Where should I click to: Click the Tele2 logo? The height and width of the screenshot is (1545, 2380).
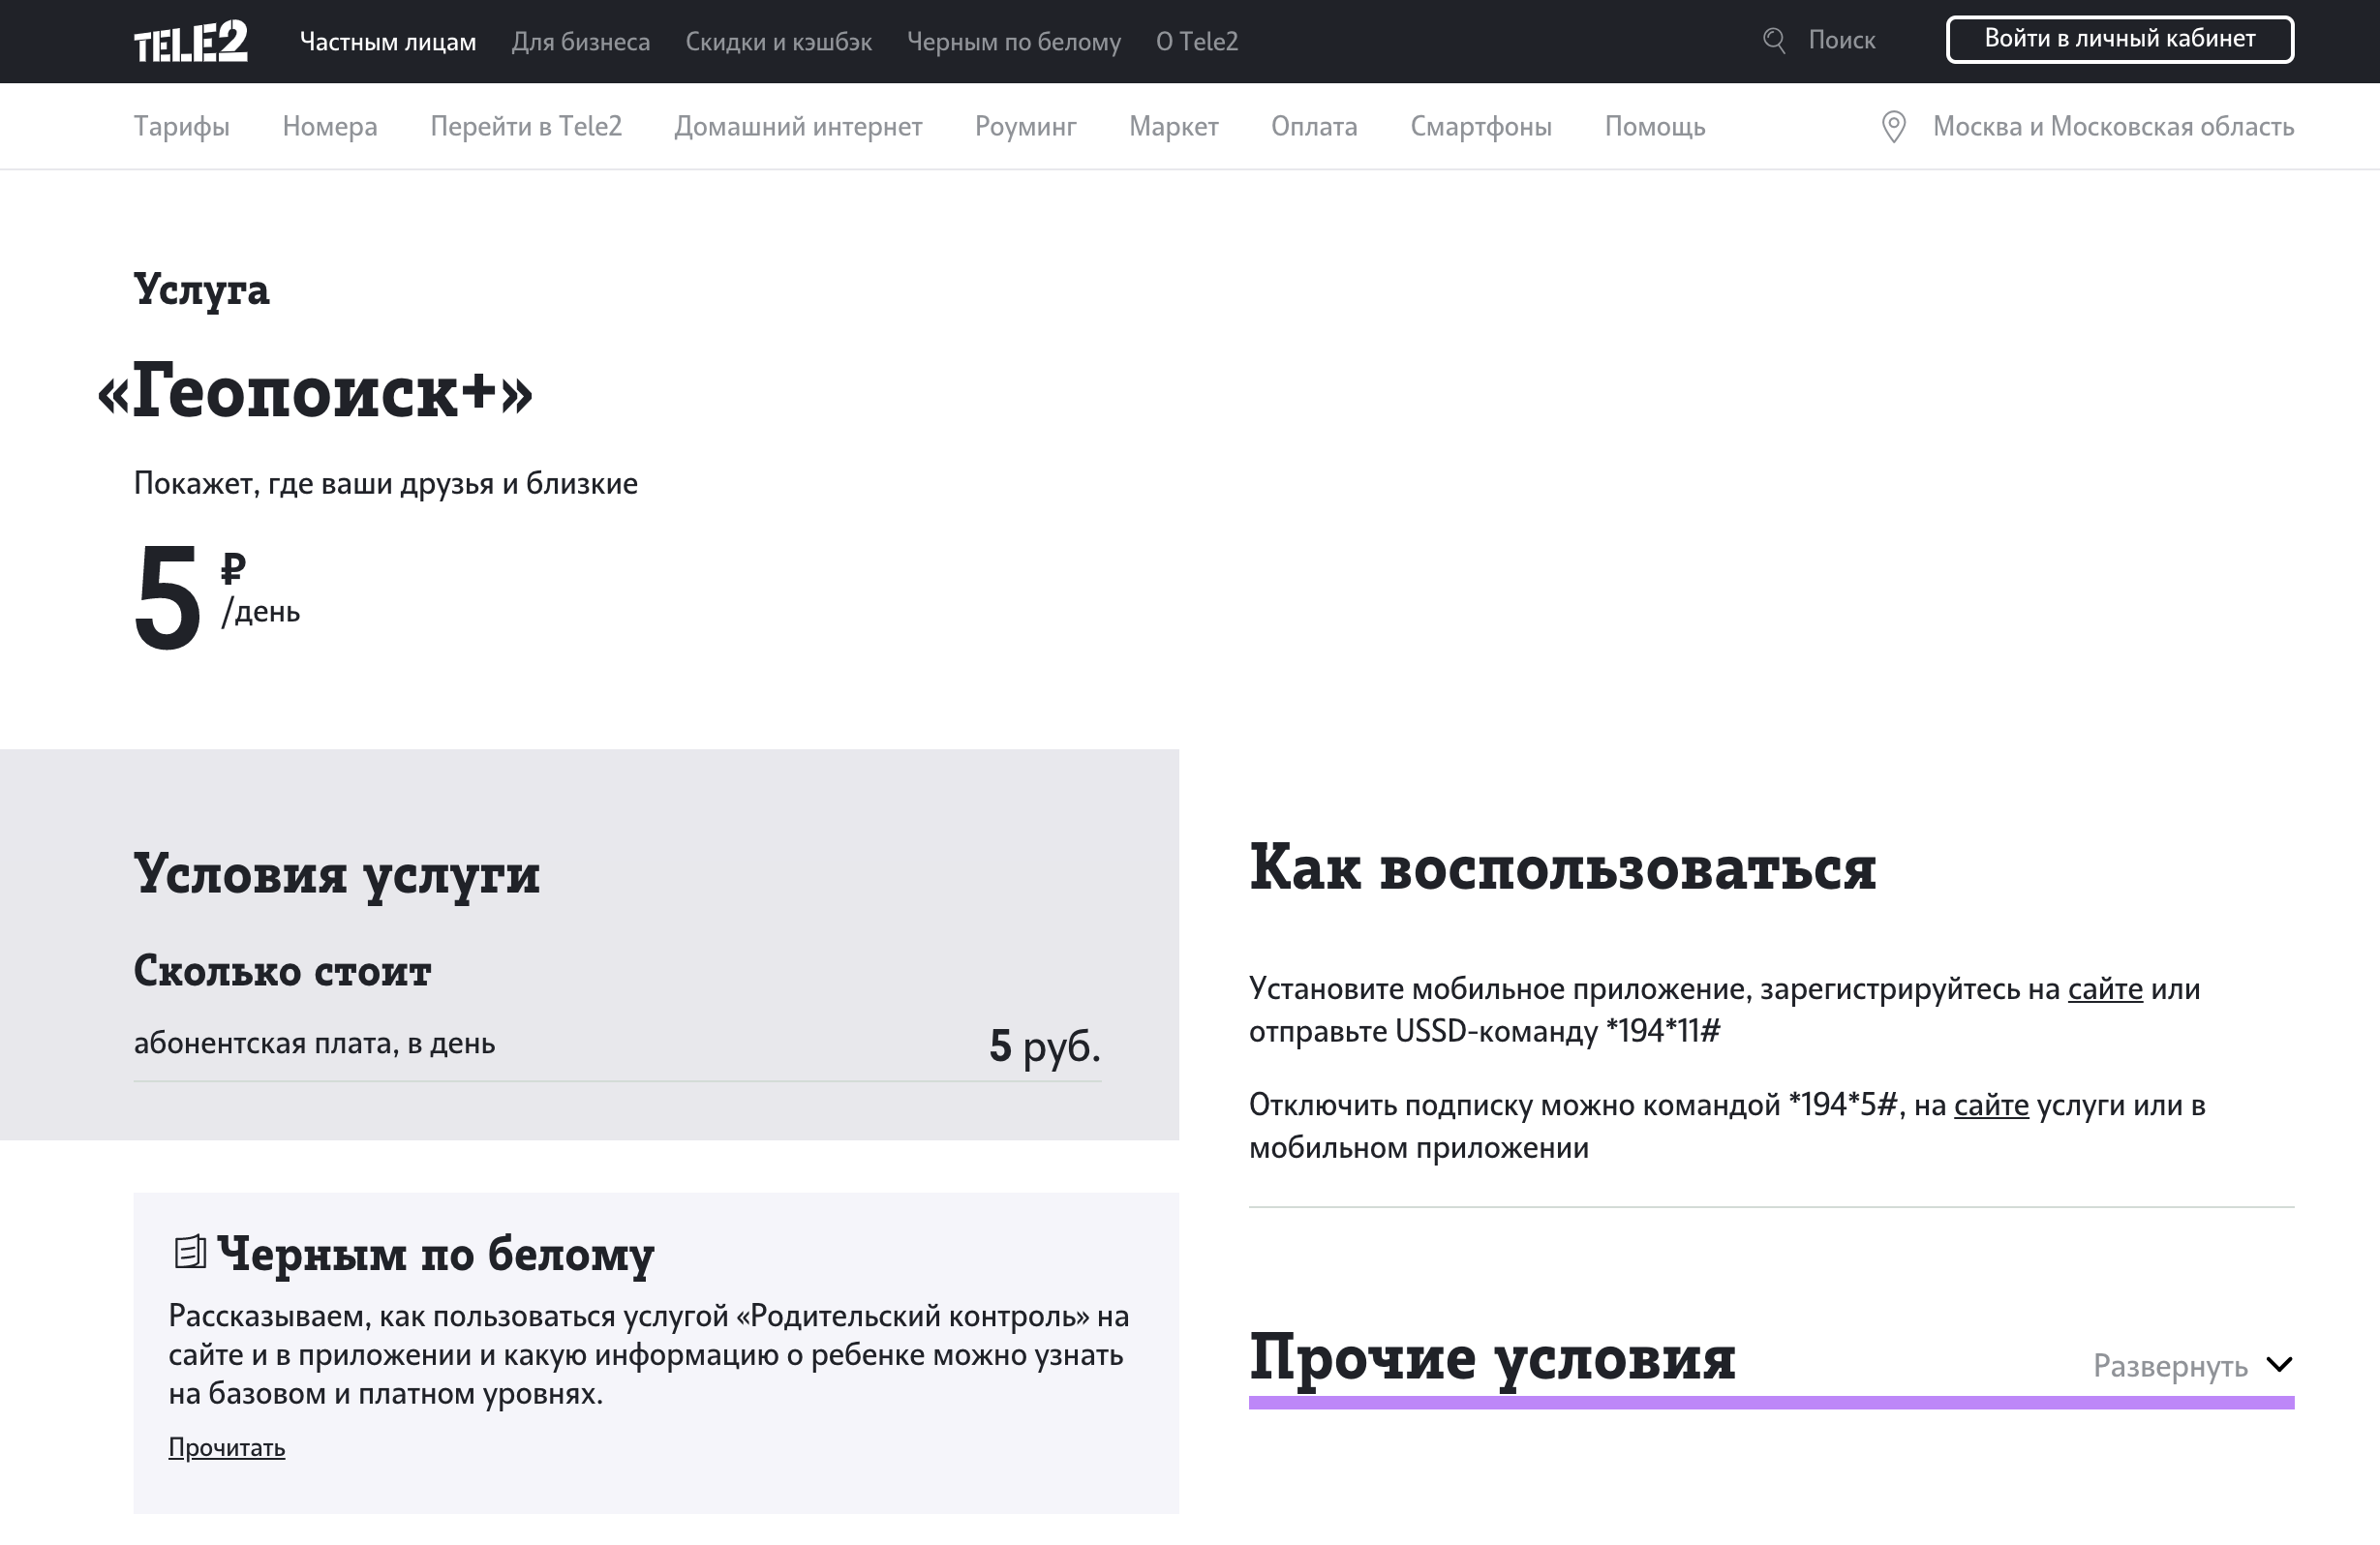click(x=191, y=42)
